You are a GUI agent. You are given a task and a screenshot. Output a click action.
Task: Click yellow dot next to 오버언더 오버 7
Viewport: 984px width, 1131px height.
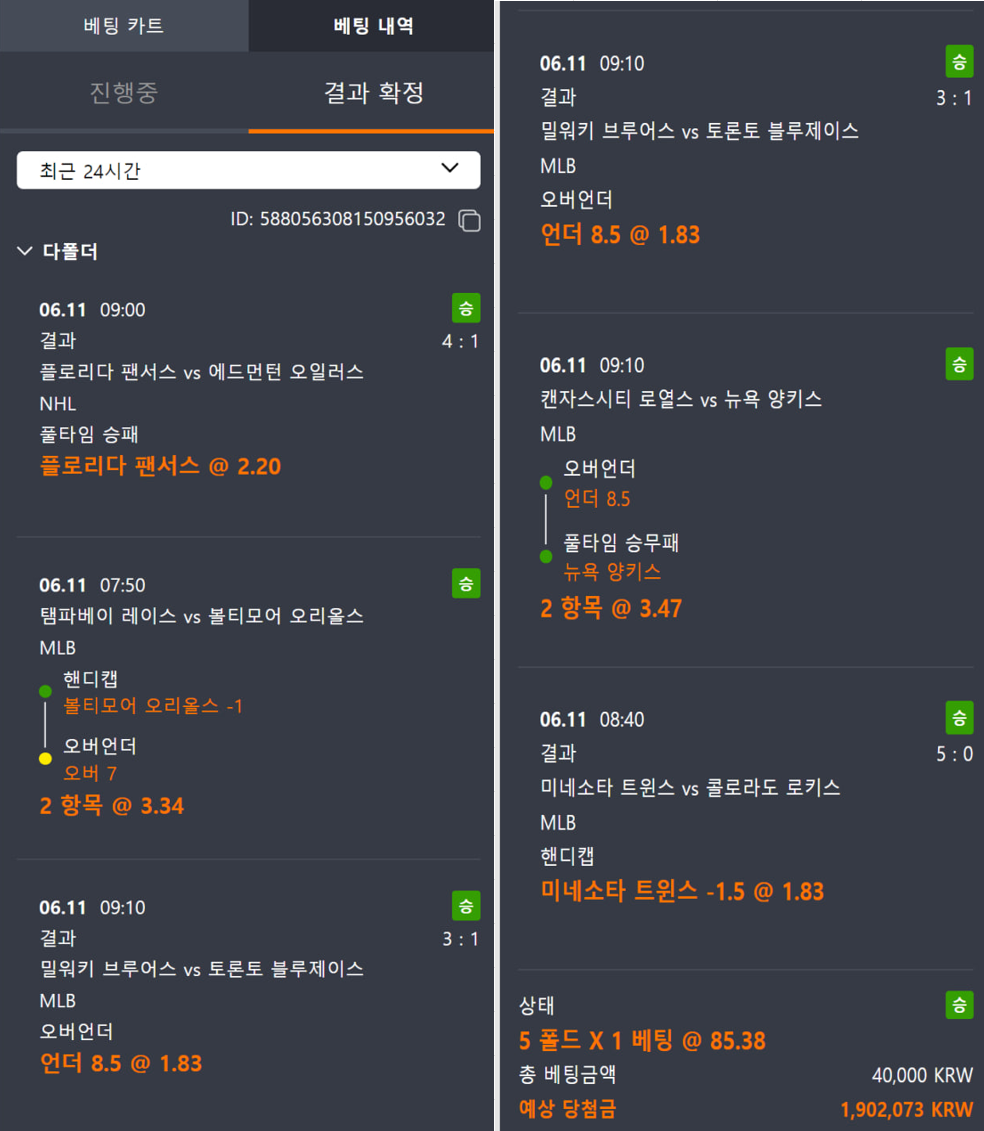(45, 758)
